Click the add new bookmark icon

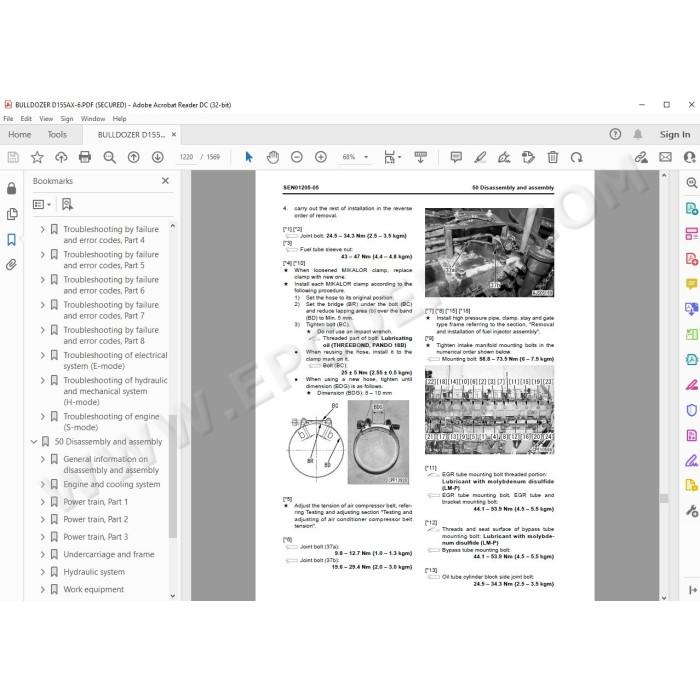67,204
